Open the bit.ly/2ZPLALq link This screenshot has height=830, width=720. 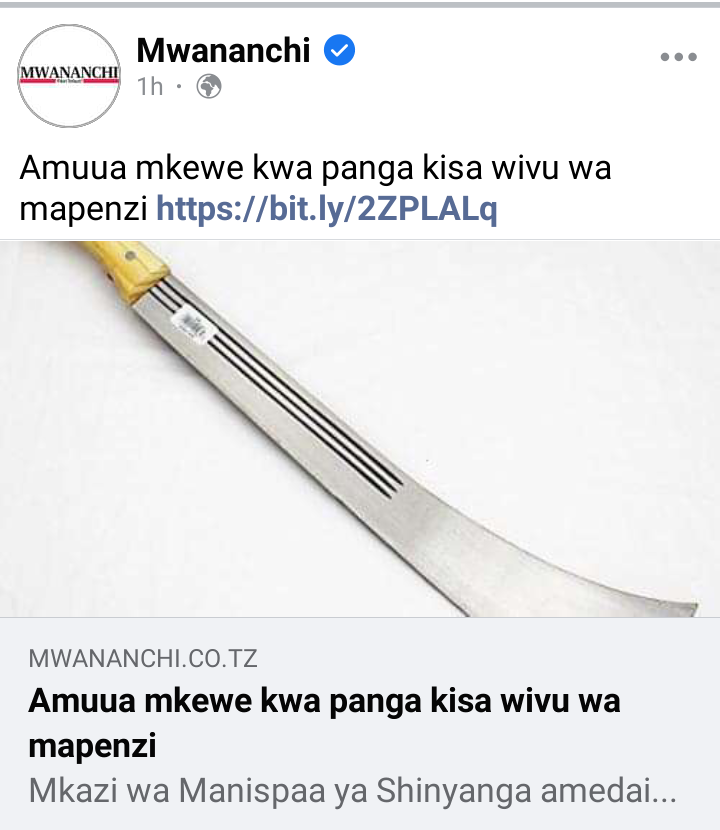(x=327, y=209)
